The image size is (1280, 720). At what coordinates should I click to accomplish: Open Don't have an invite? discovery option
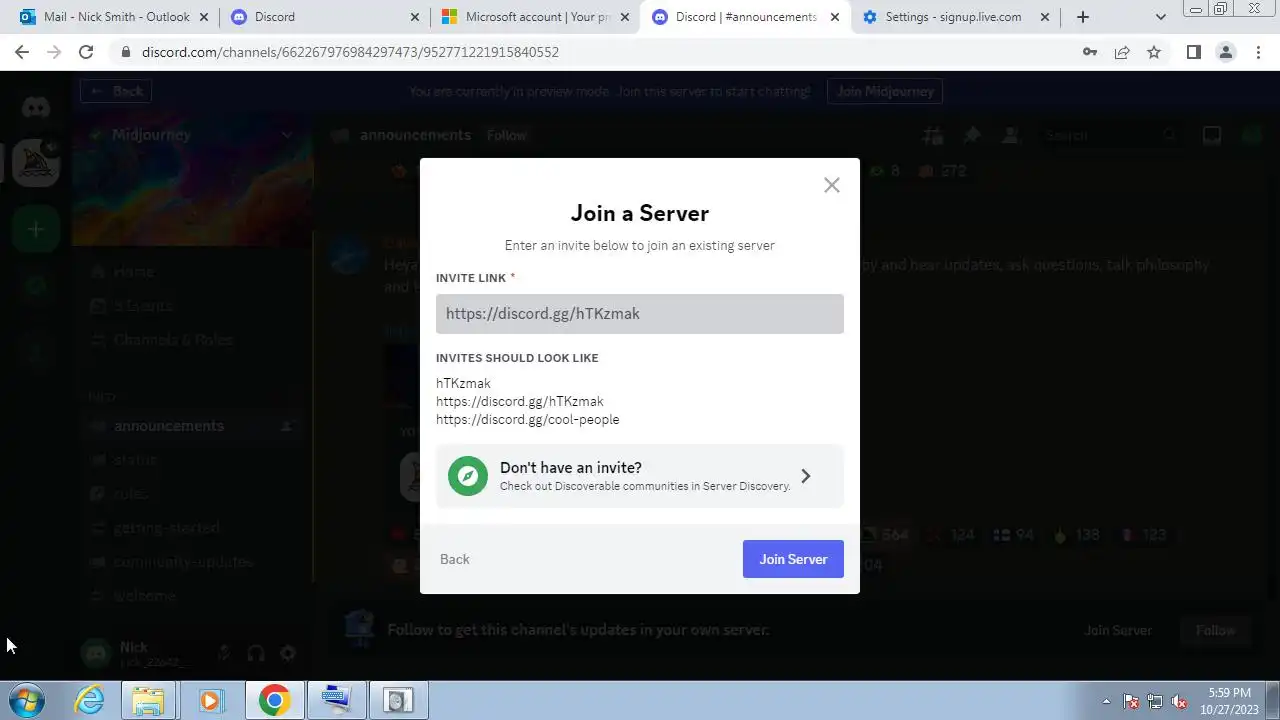click(x=640, y=476)
